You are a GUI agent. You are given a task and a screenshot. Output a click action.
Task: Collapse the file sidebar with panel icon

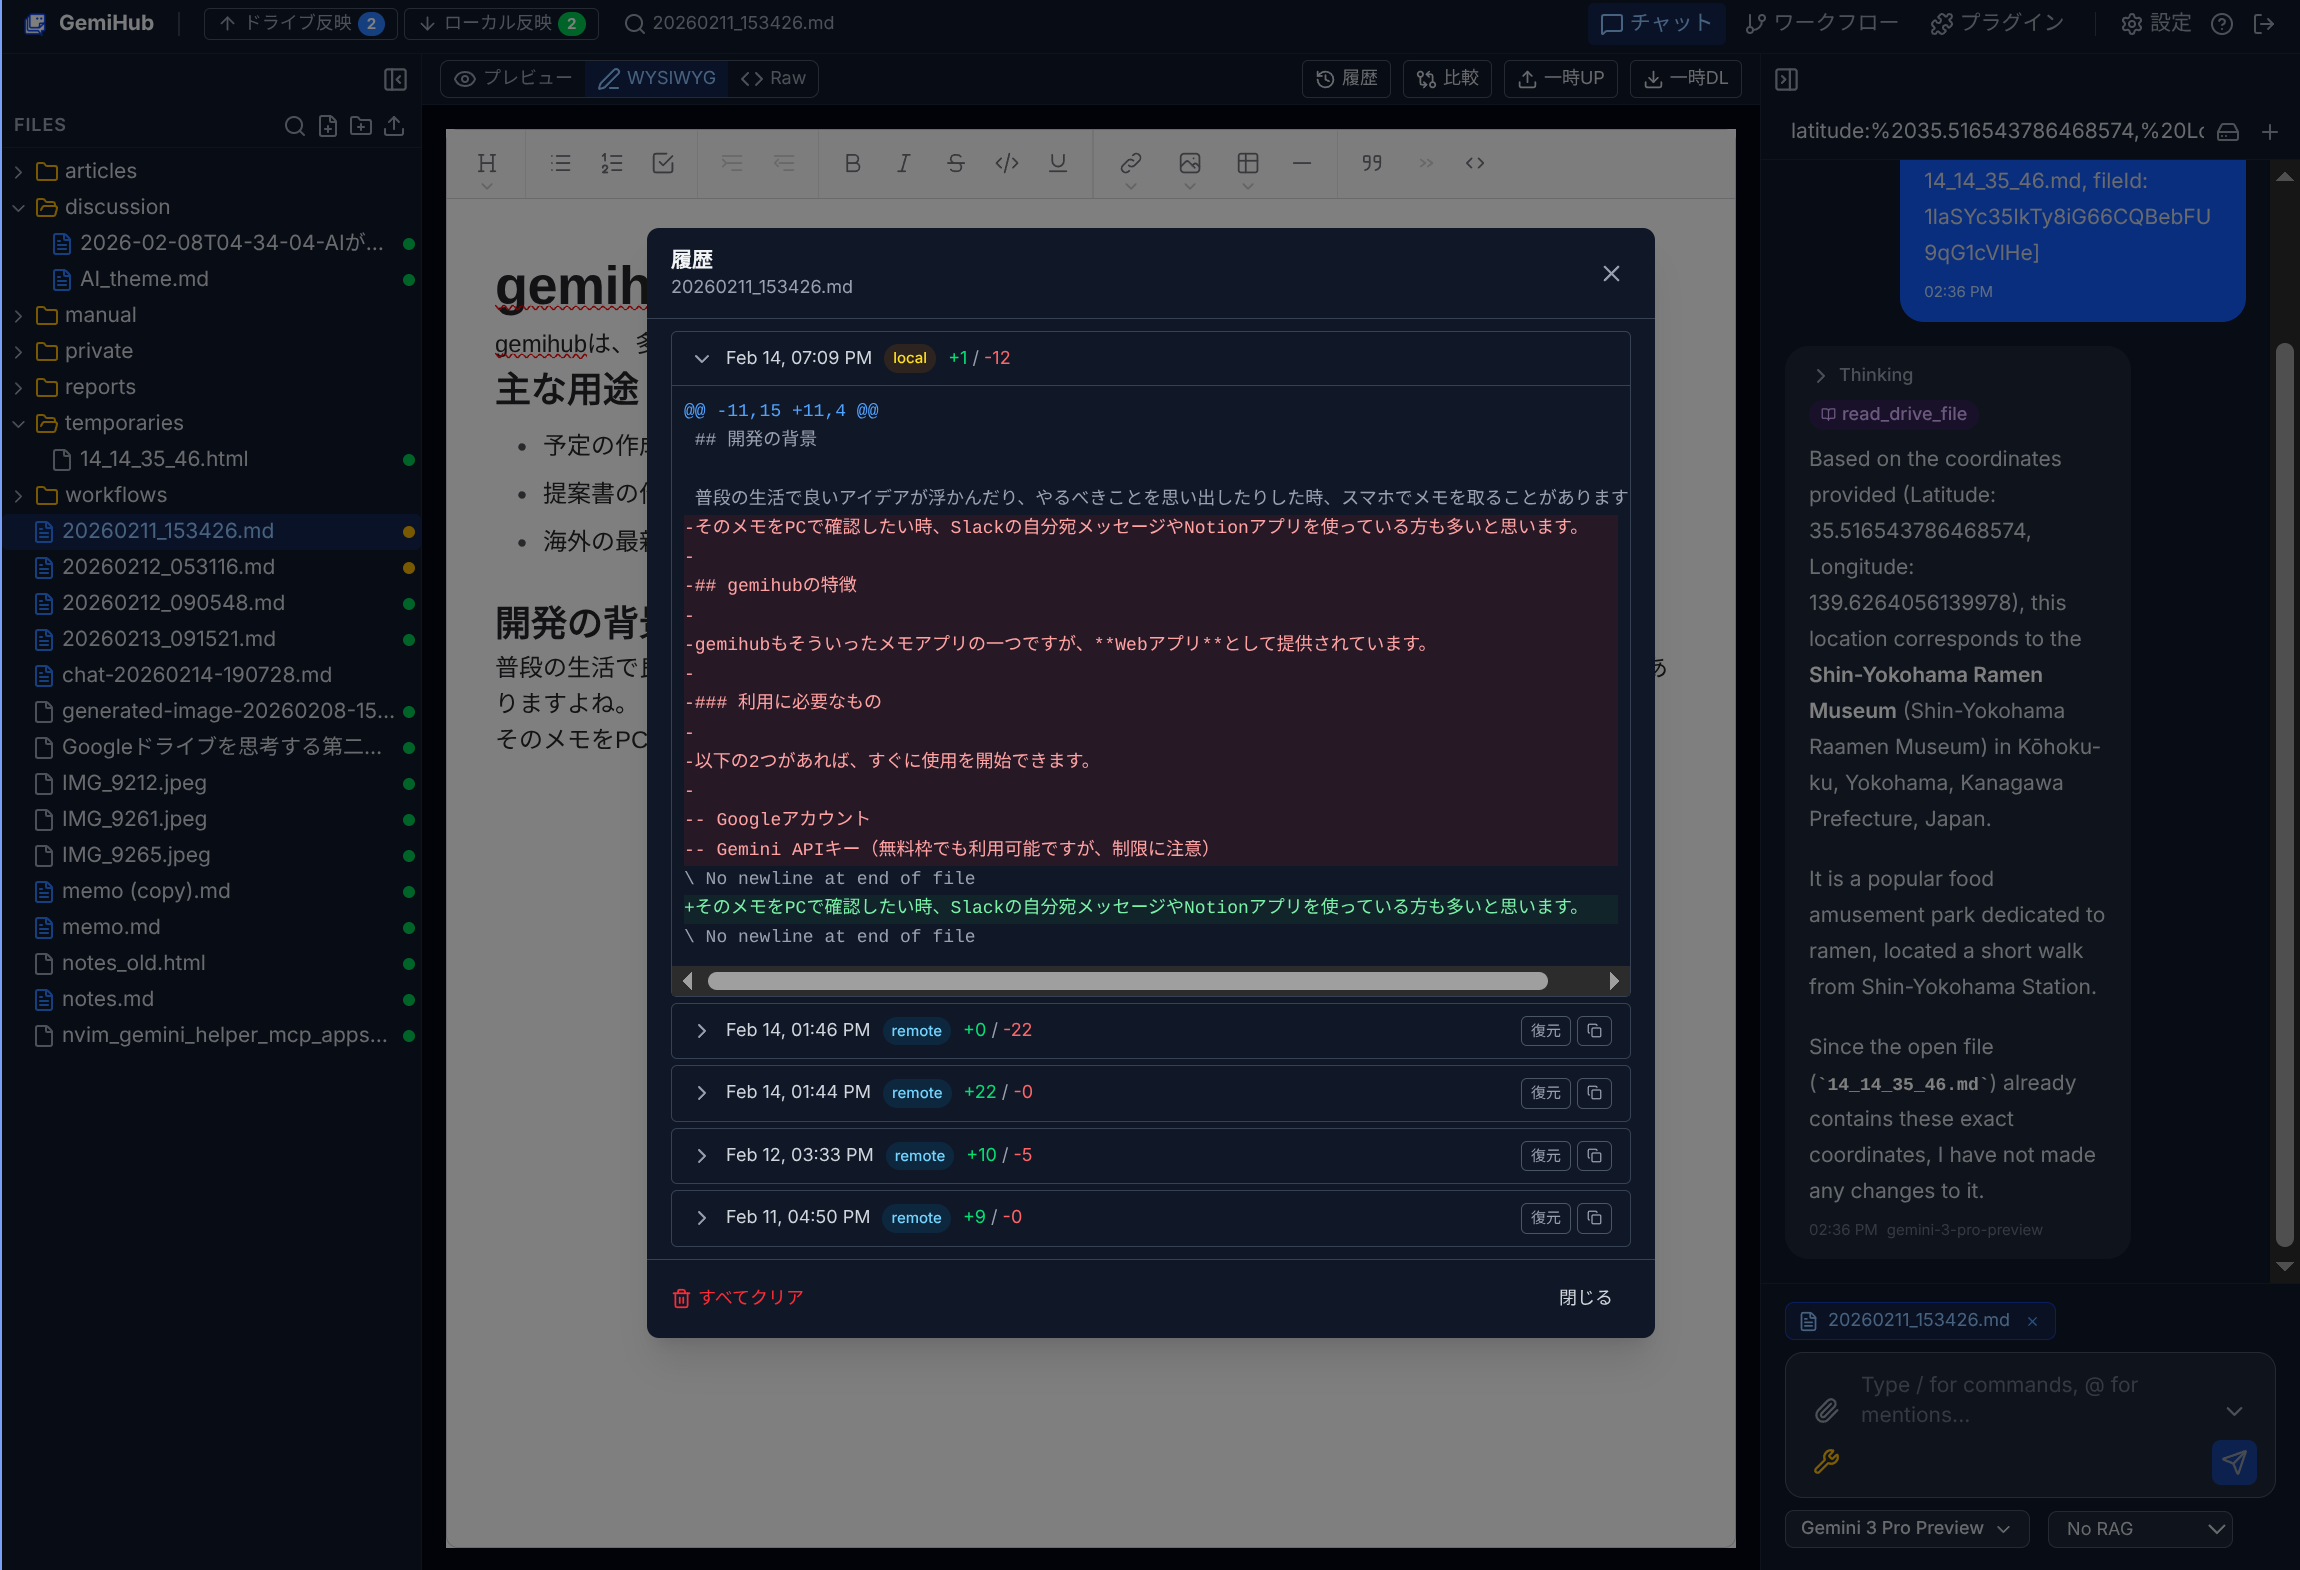(395, 79)
